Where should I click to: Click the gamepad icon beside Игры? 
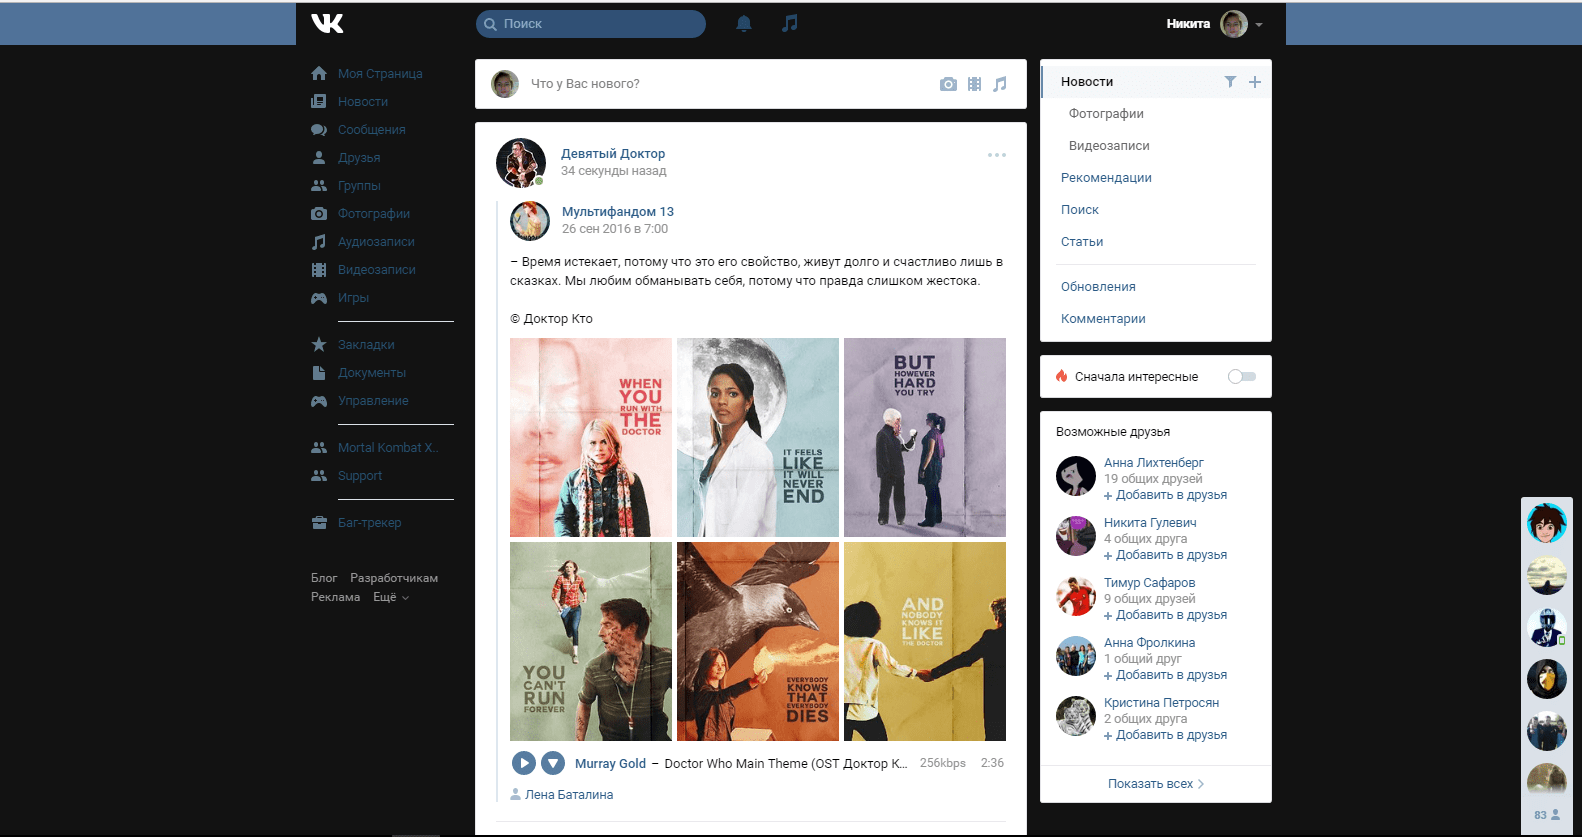tap(319, 297)
